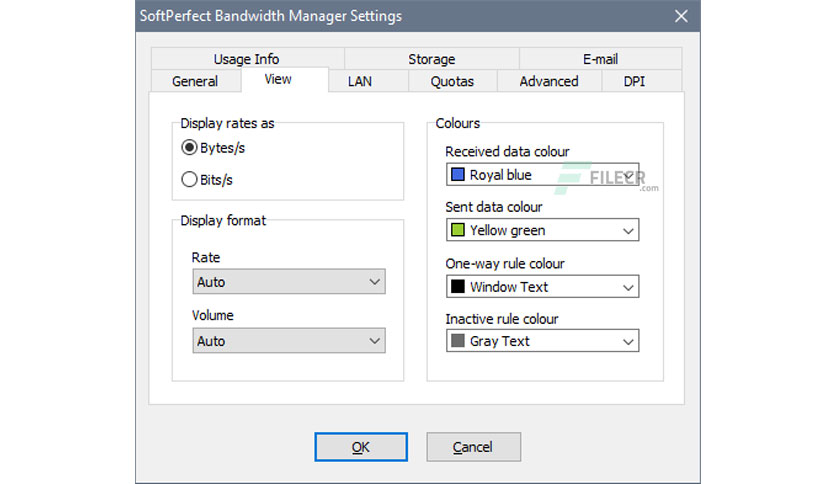Click the Royal blue colour swatch
The width and height of the screenshot is (836, 484).
tap(457, 174)
